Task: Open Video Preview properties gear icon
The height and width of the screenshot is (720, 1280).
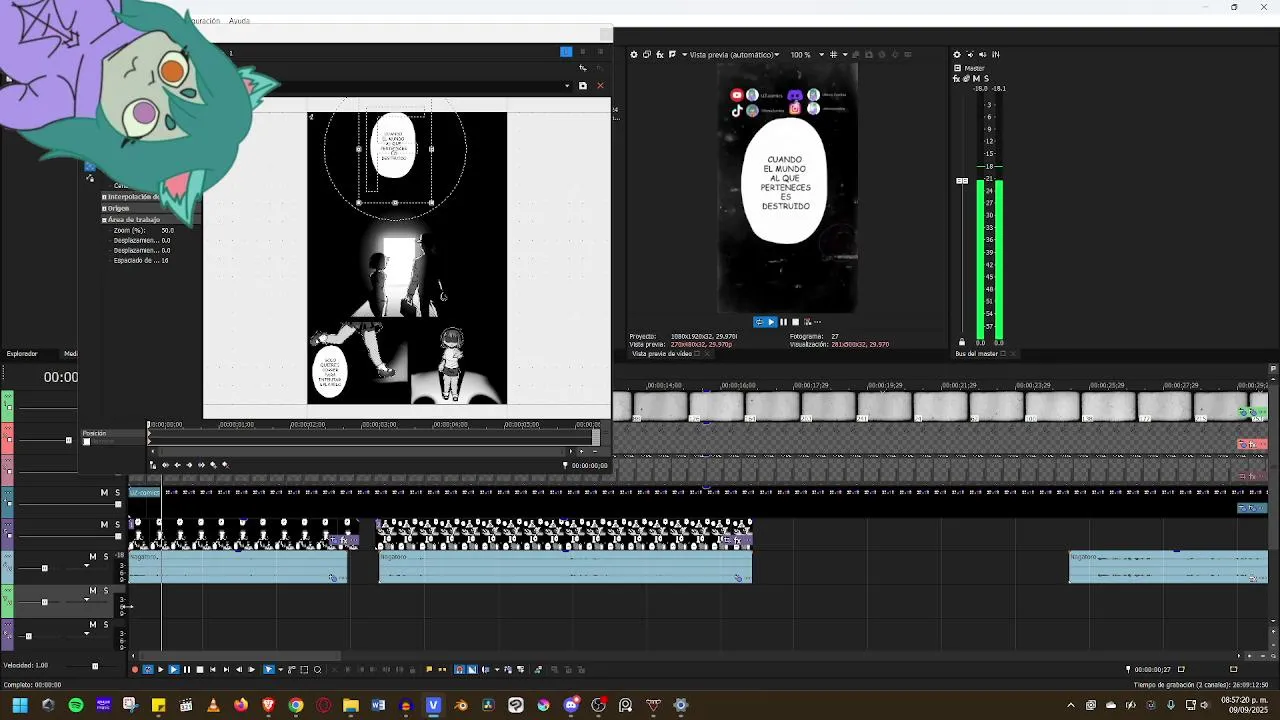Action: pos(634,54)
